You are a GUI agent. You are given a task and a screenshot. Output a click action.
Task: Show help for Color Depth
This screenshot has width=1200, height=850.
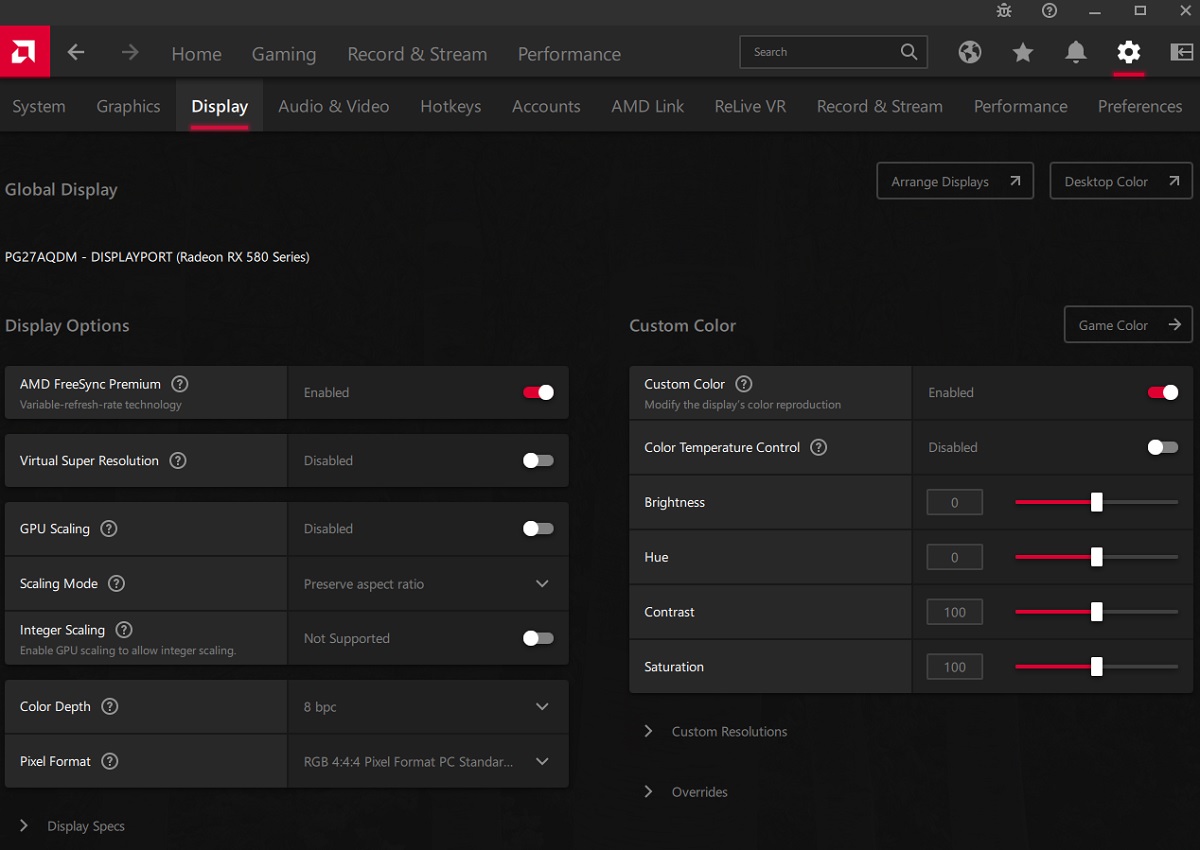coord(110,707)
